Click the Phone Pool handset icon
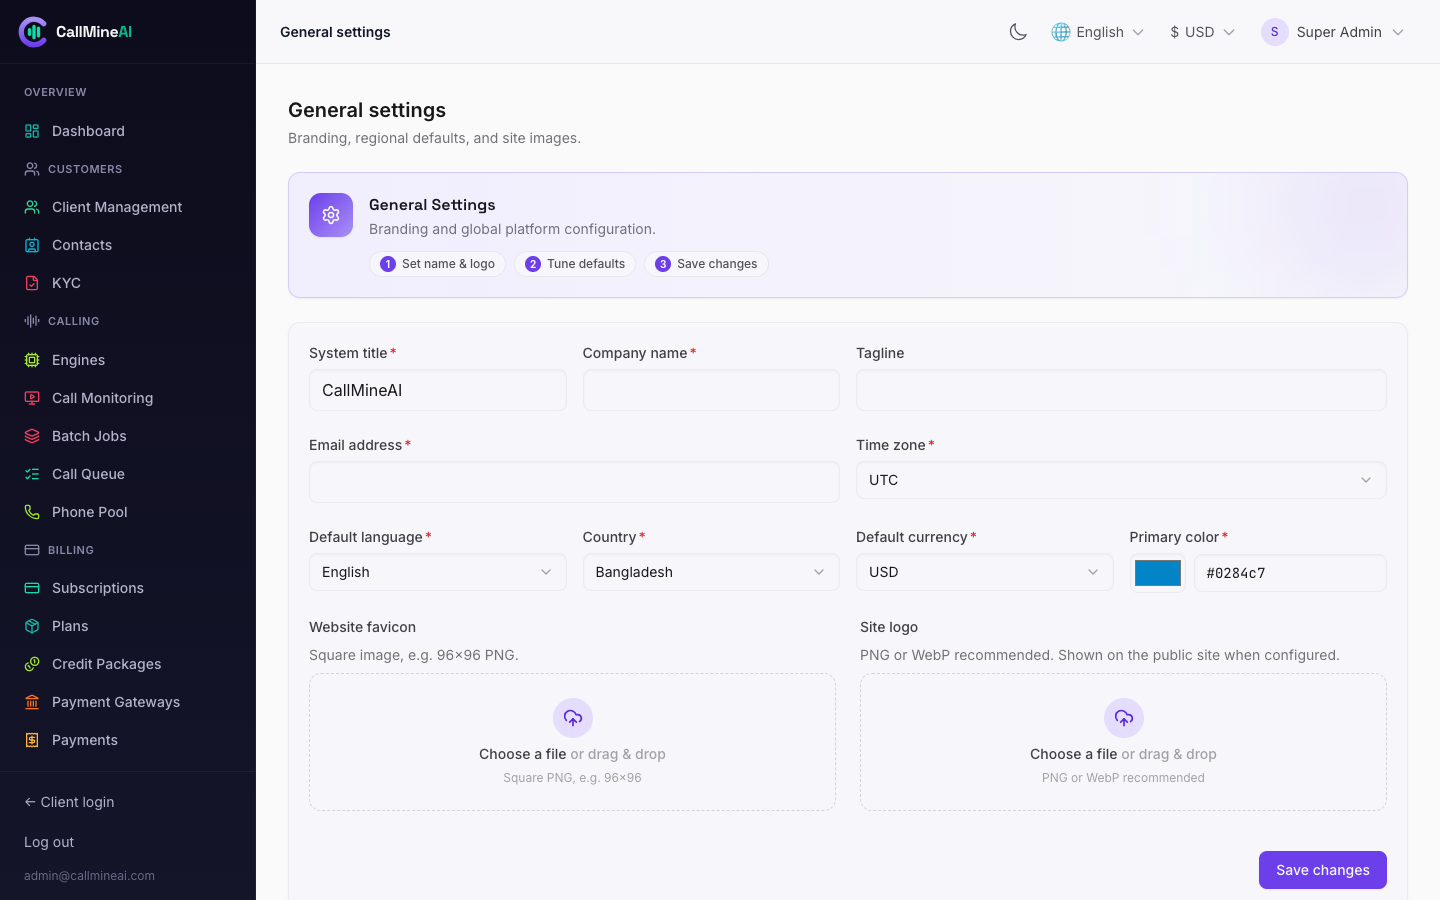This screenshot has height=900, width=1440. tap(32, 512)
